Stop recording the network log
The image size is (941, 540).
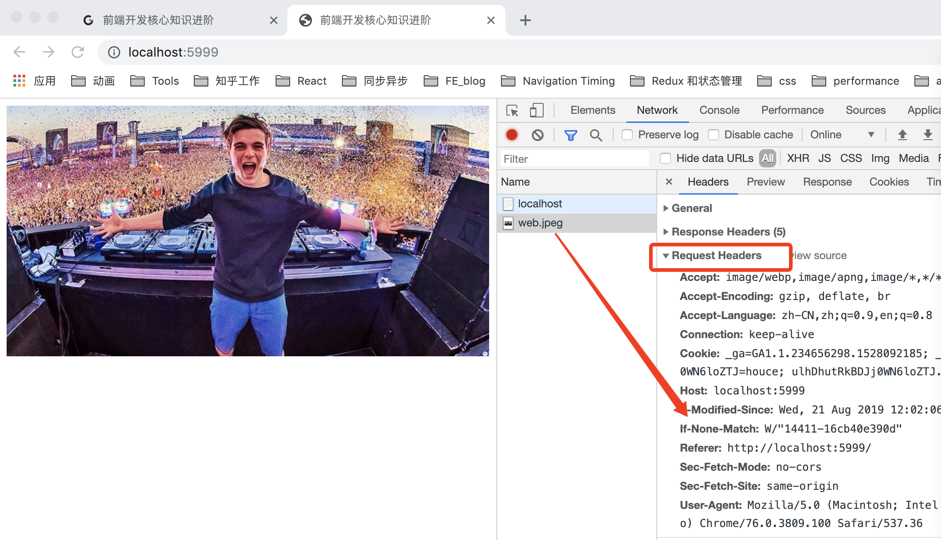coord(512,135)
